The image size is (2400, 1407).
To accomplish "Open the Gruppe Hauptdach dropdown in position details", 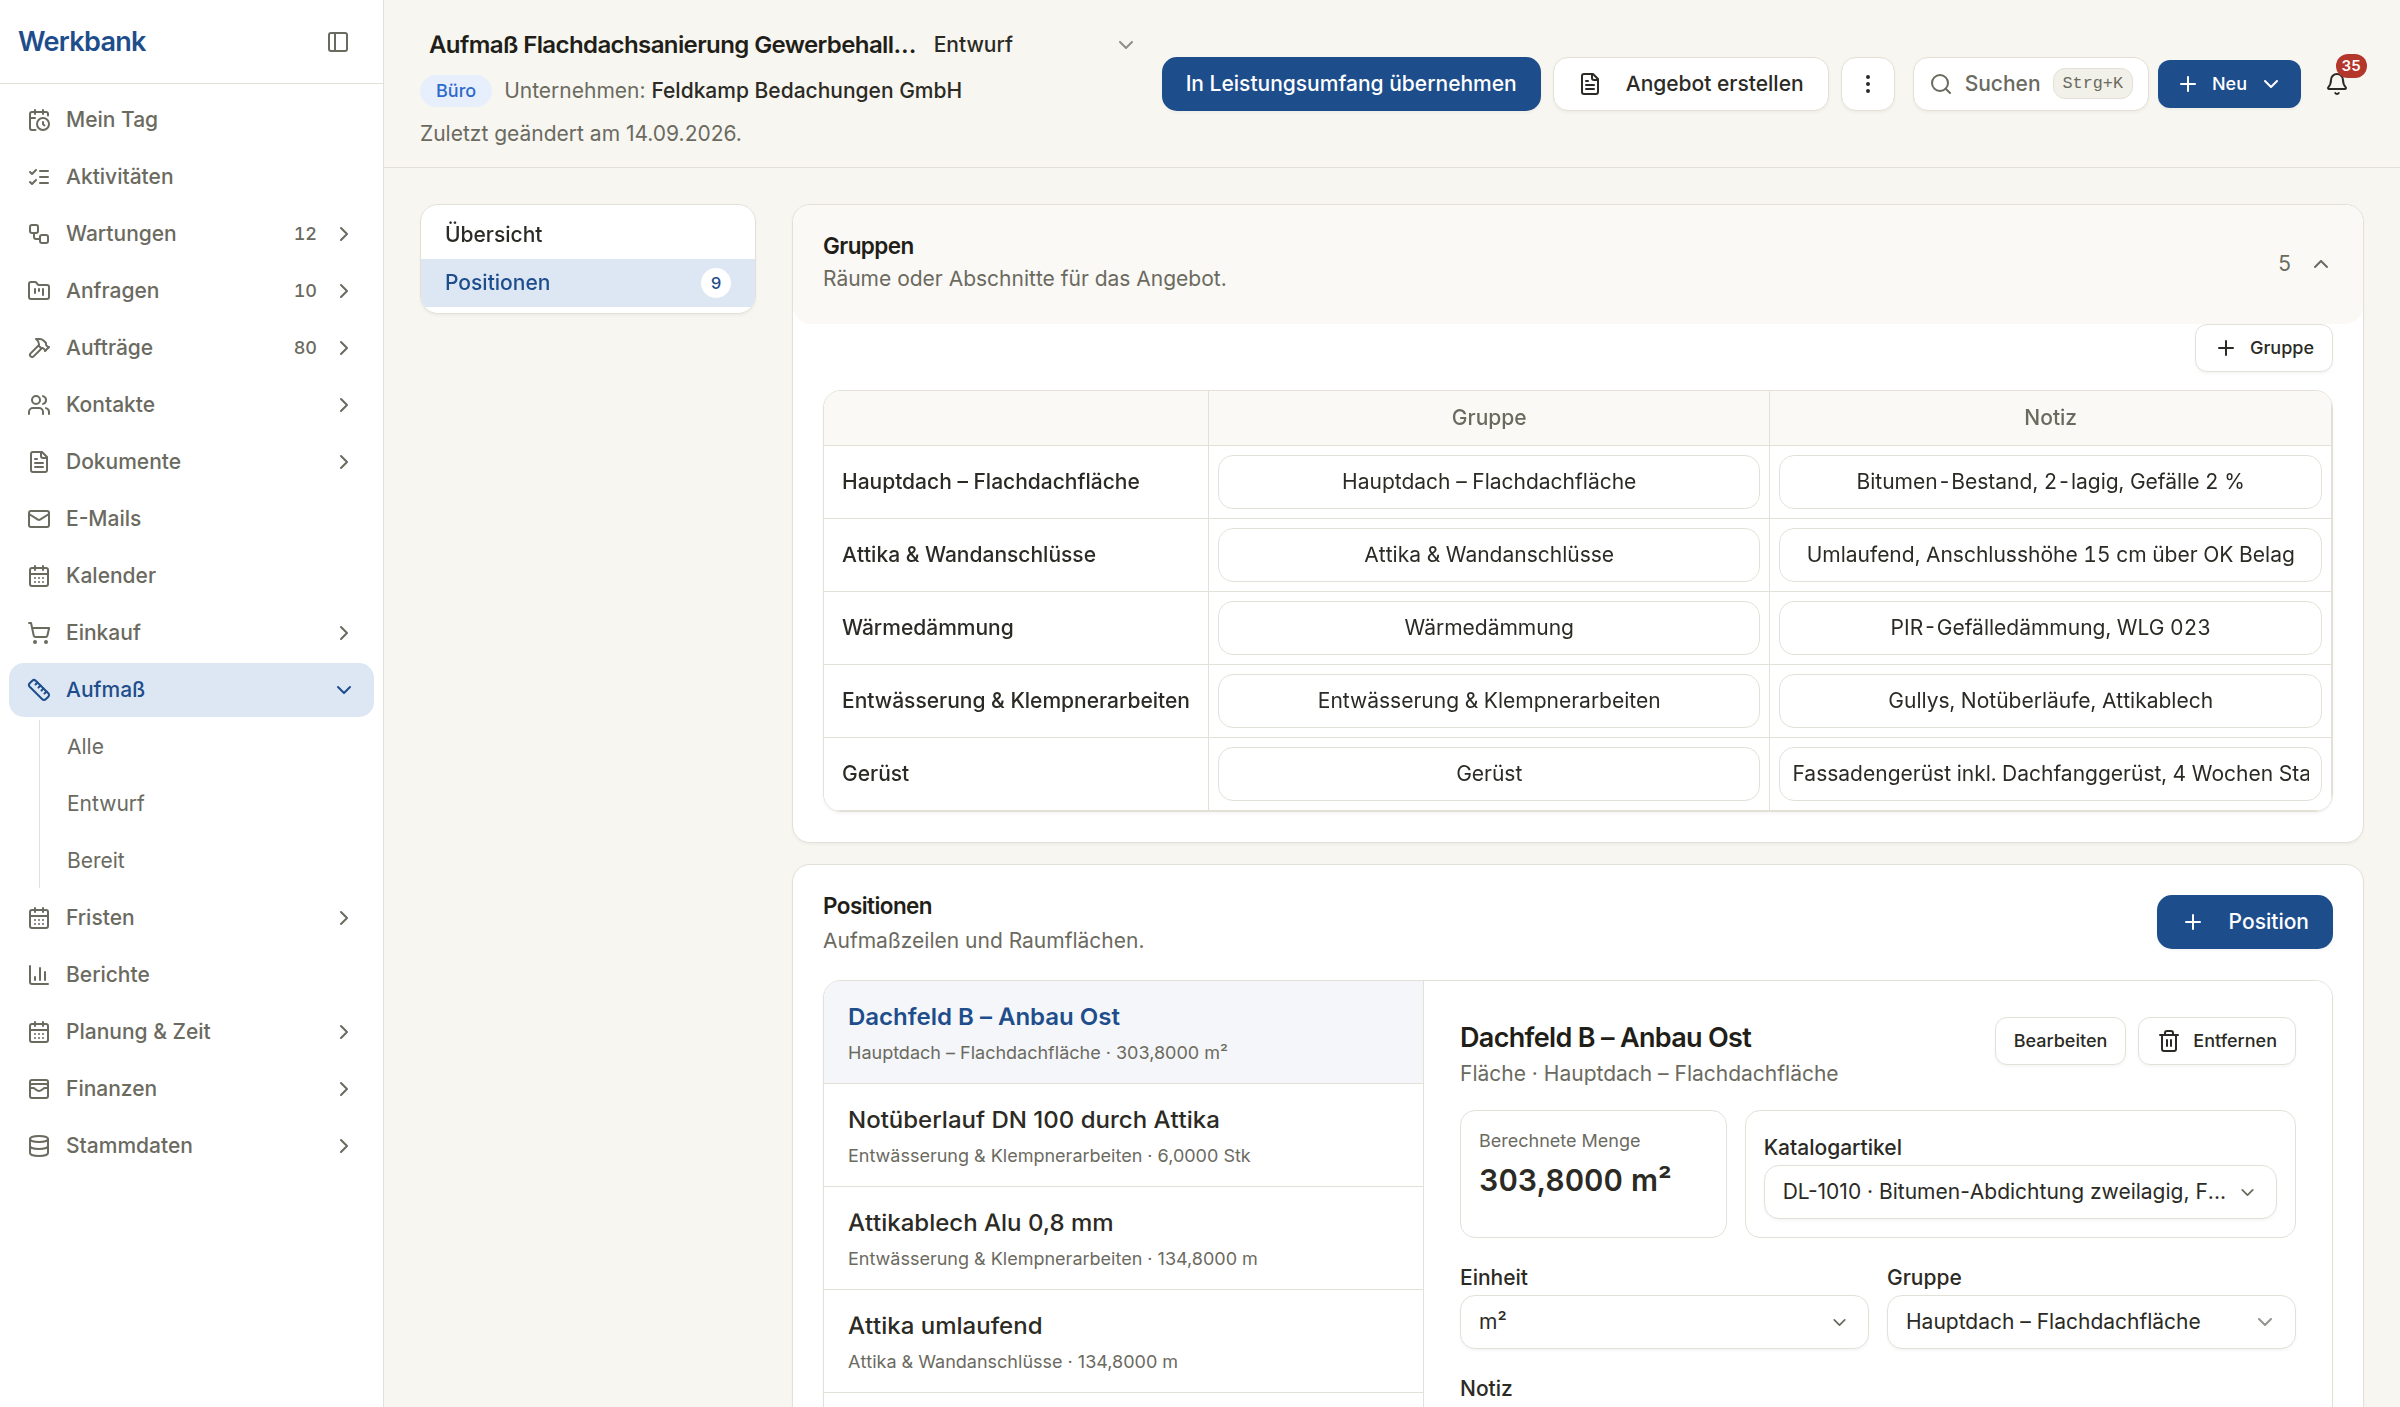I will [x=2091, y=1322].
